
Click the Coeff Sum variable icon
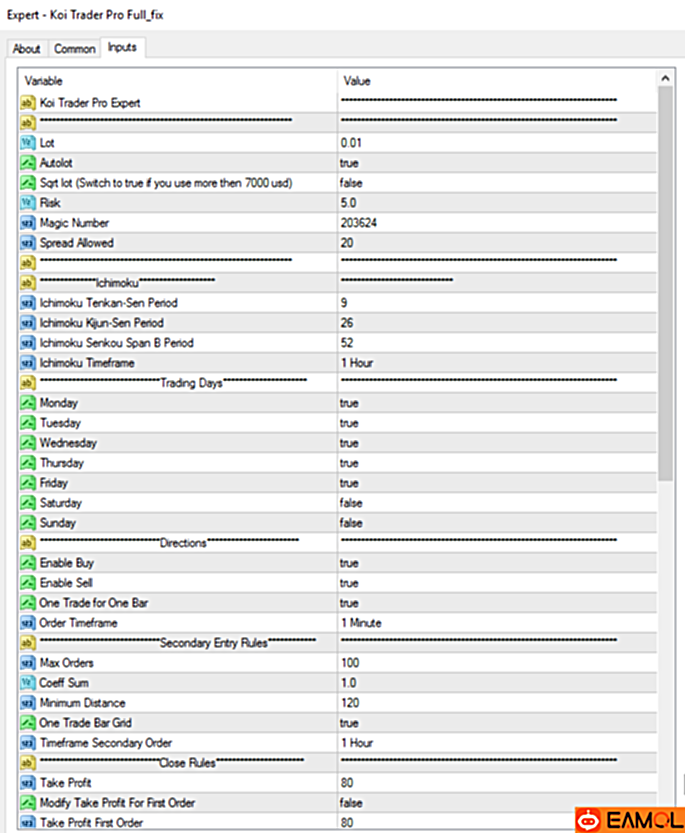28,683
